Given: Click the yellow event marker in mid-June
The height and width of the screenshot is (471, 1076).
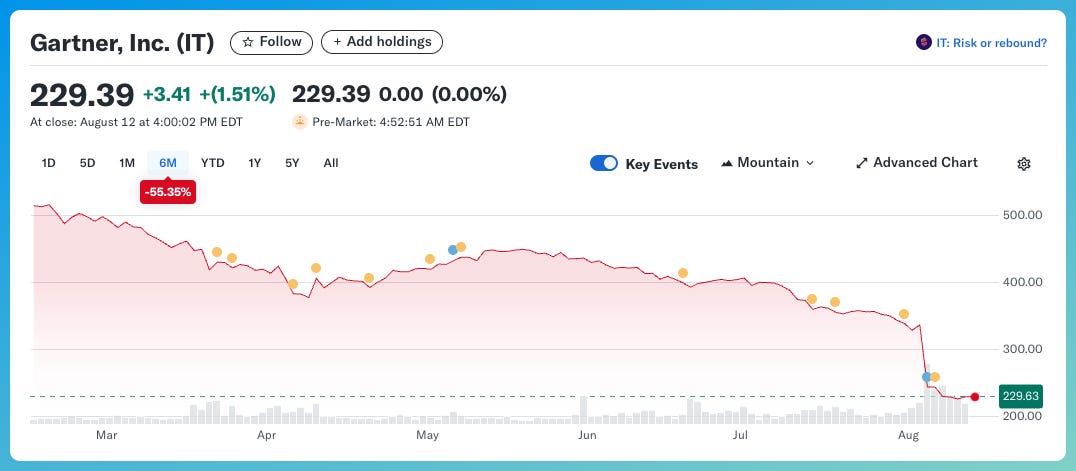Looking at the screenshot, I should click(683, 273).
